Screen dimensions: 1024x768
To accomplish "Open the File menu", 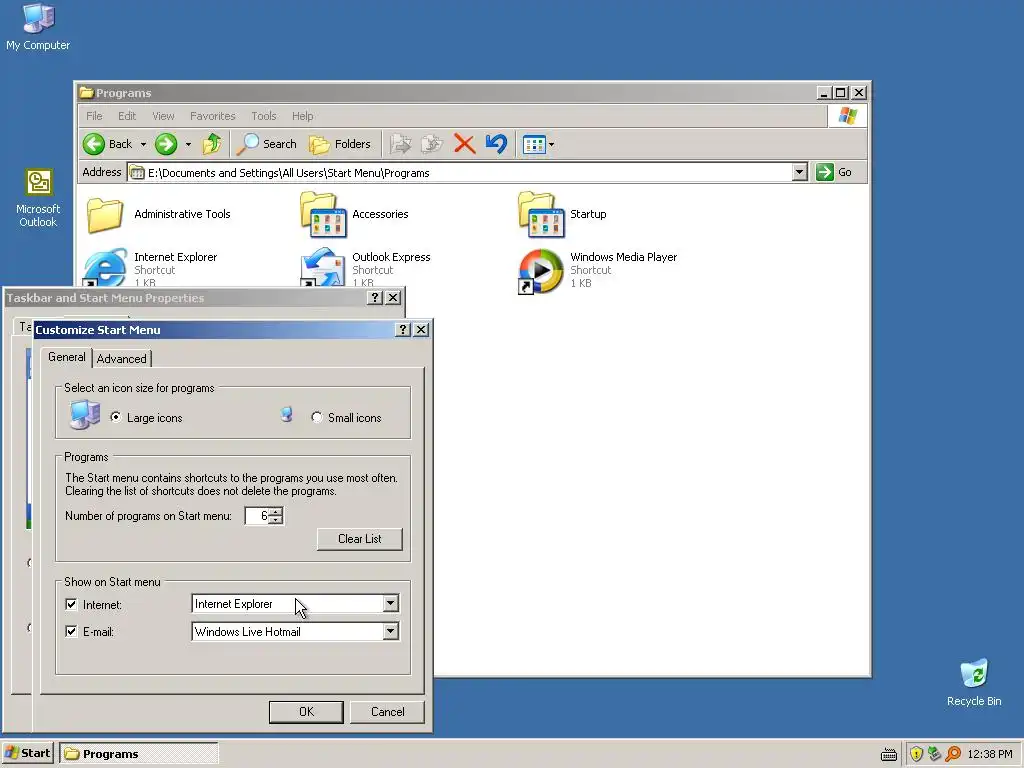I will click(95, 116).
